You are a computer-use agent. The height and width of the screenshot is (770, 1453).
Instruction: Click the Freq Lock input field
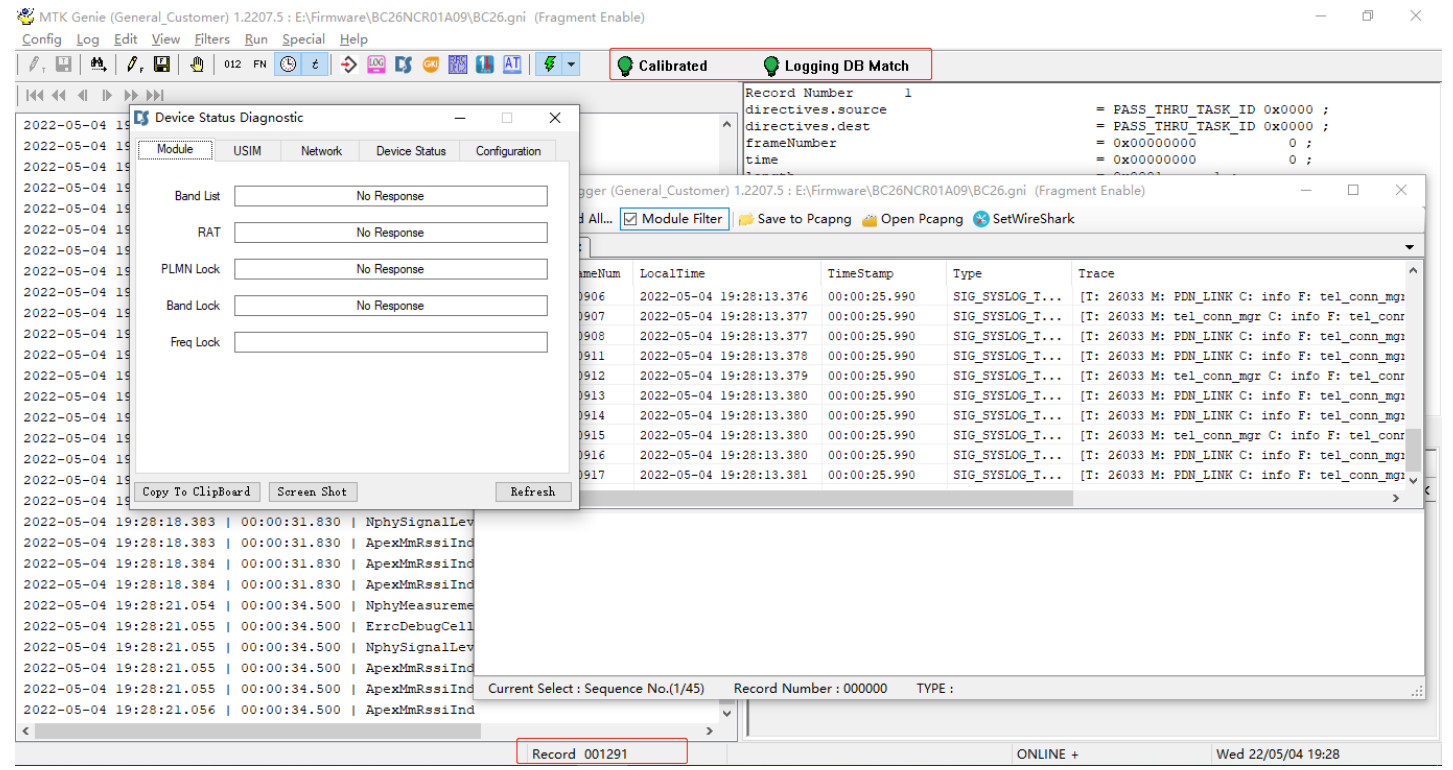(390, 342)
